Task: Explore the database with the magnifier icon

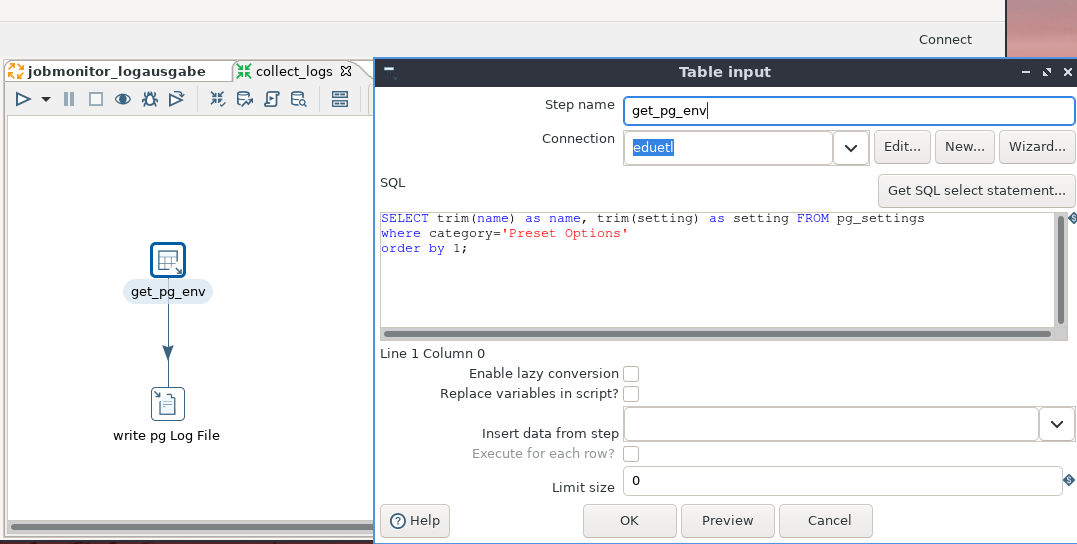Action: [x=299, y=100]
